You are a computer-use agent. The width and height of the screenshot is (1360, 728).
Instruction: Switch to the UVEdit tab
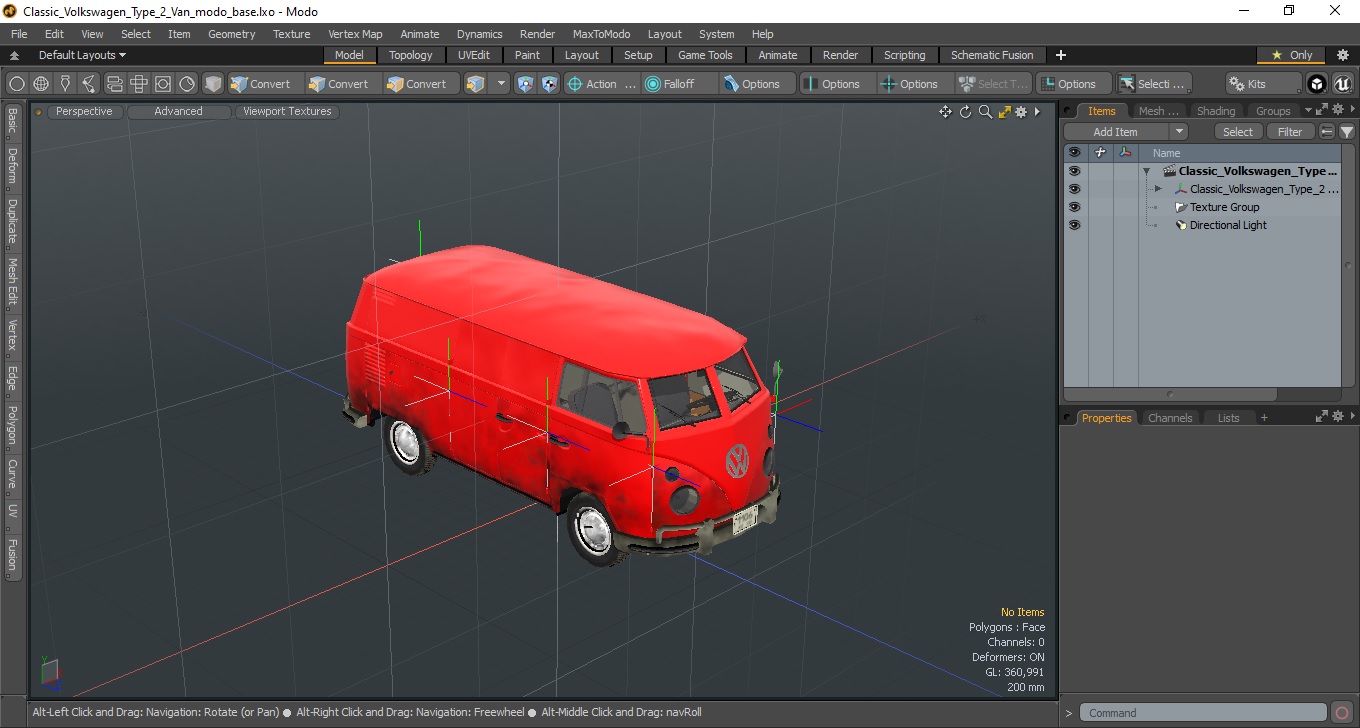pyautogui.click(x=474, y=55)
